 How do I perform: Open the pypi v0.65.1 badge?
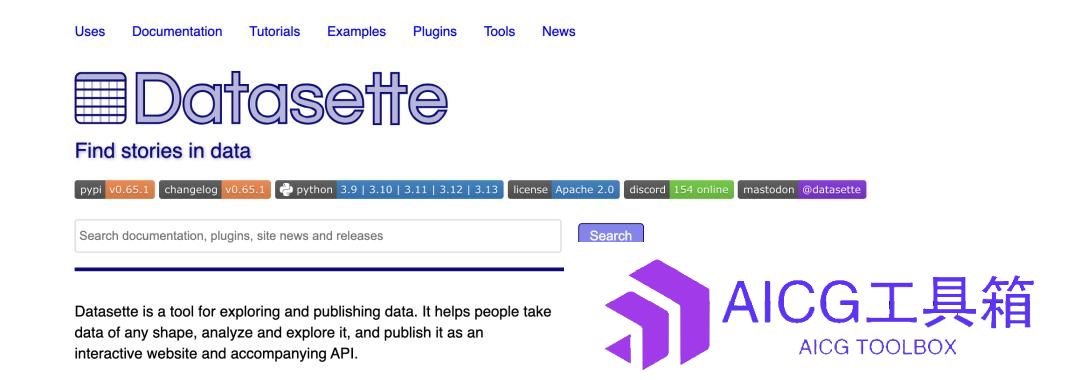tap(114, 190)
